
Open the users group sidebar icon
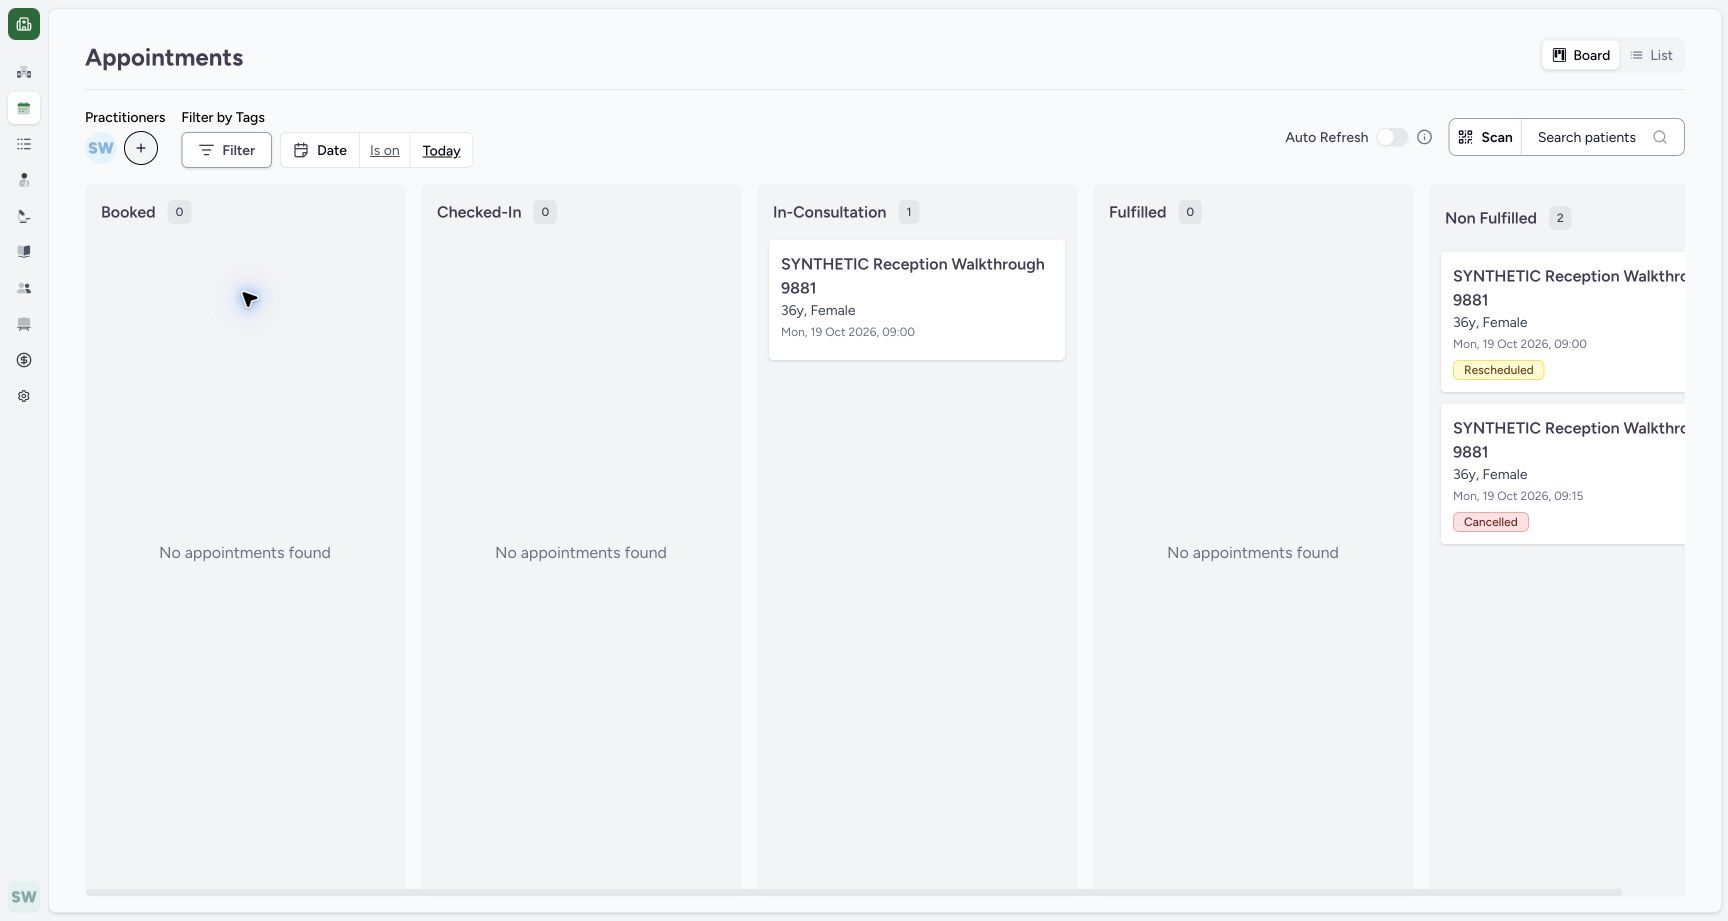24,288
